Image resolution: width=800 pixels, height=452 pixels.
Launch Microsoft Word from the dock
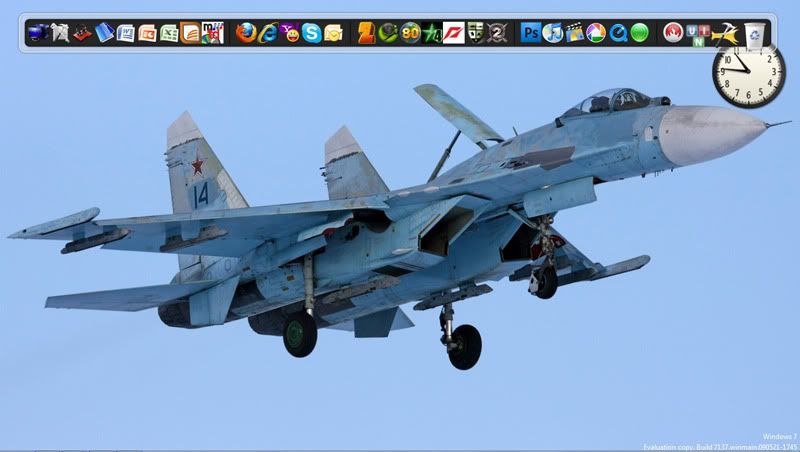click(126, 33)
